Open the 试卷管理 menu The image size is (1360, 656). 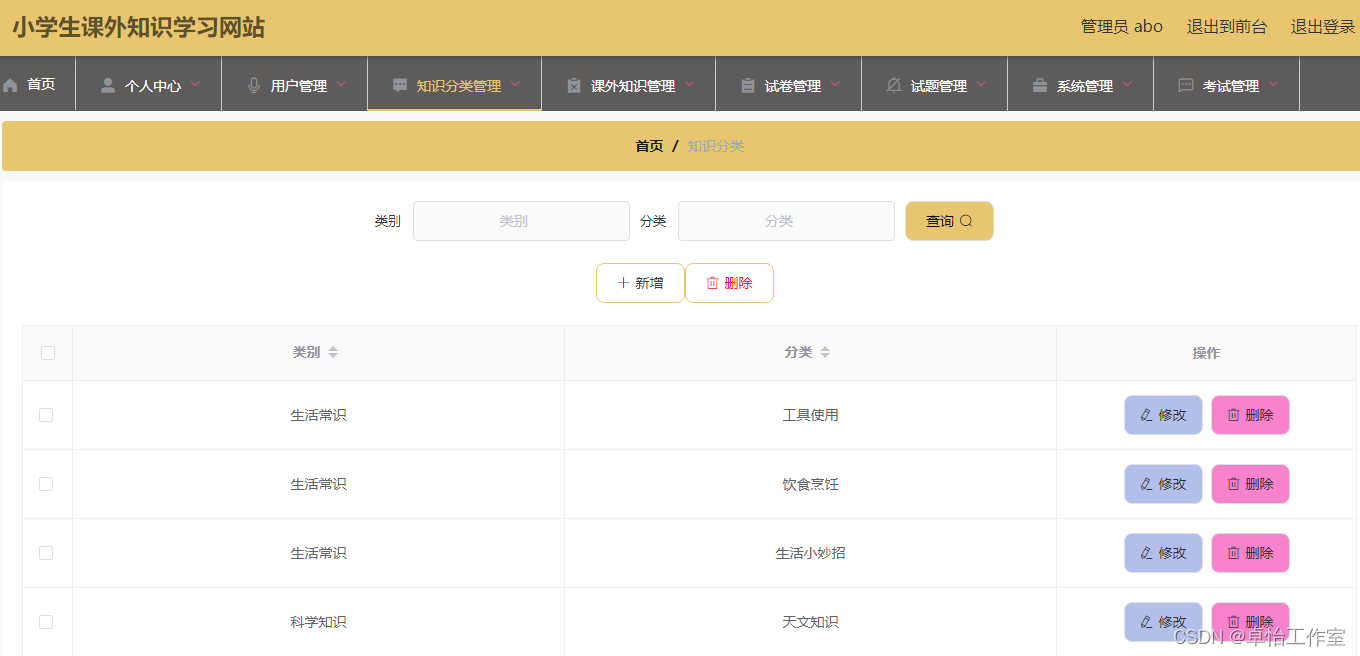(x=789, y=85)
